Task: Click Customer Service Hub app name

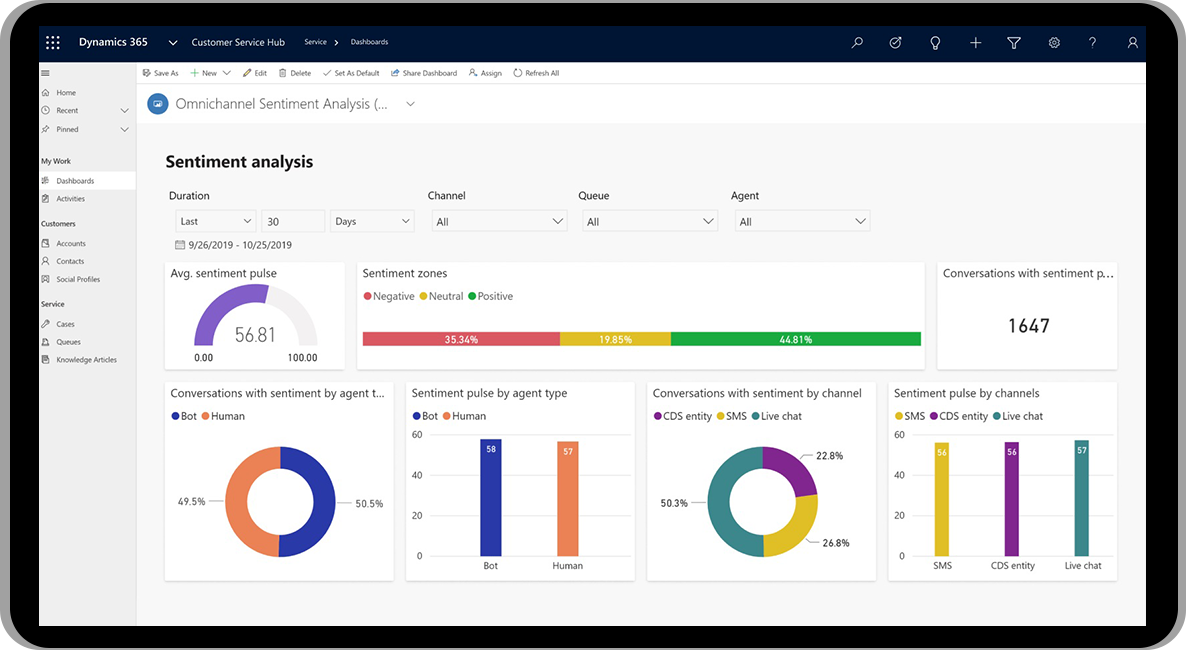Action: click(238, 42)
